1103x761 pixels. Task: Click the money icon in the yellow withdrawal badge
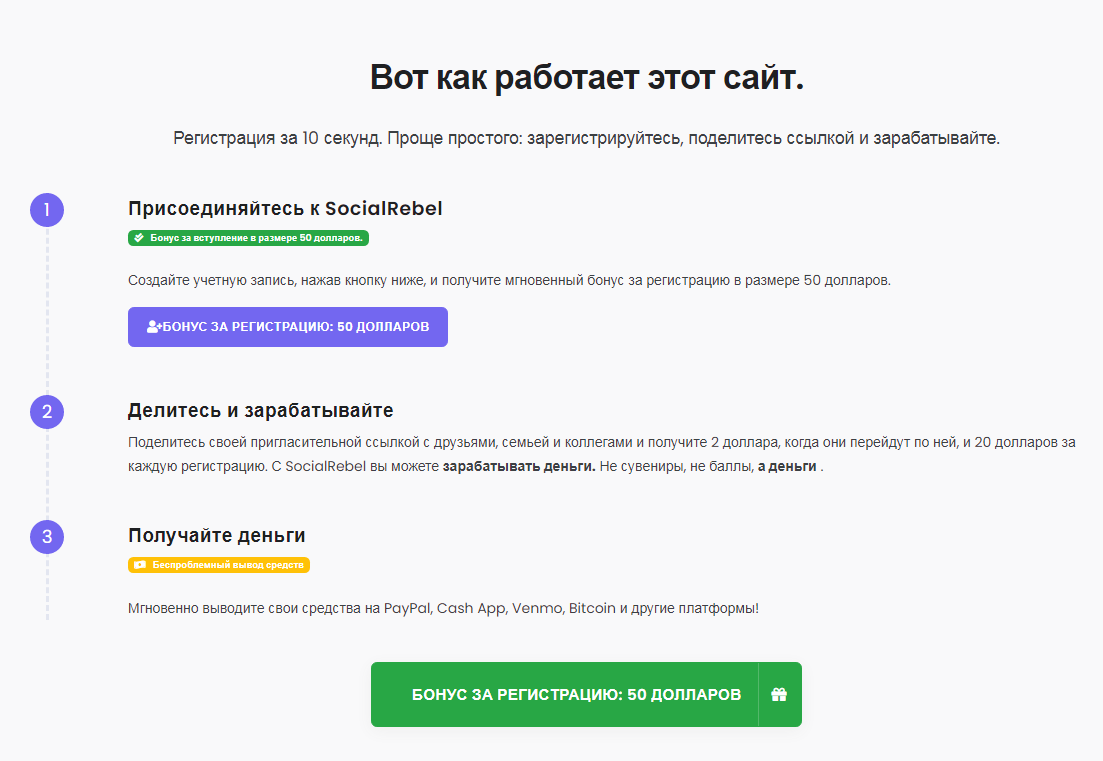(140, 565)
